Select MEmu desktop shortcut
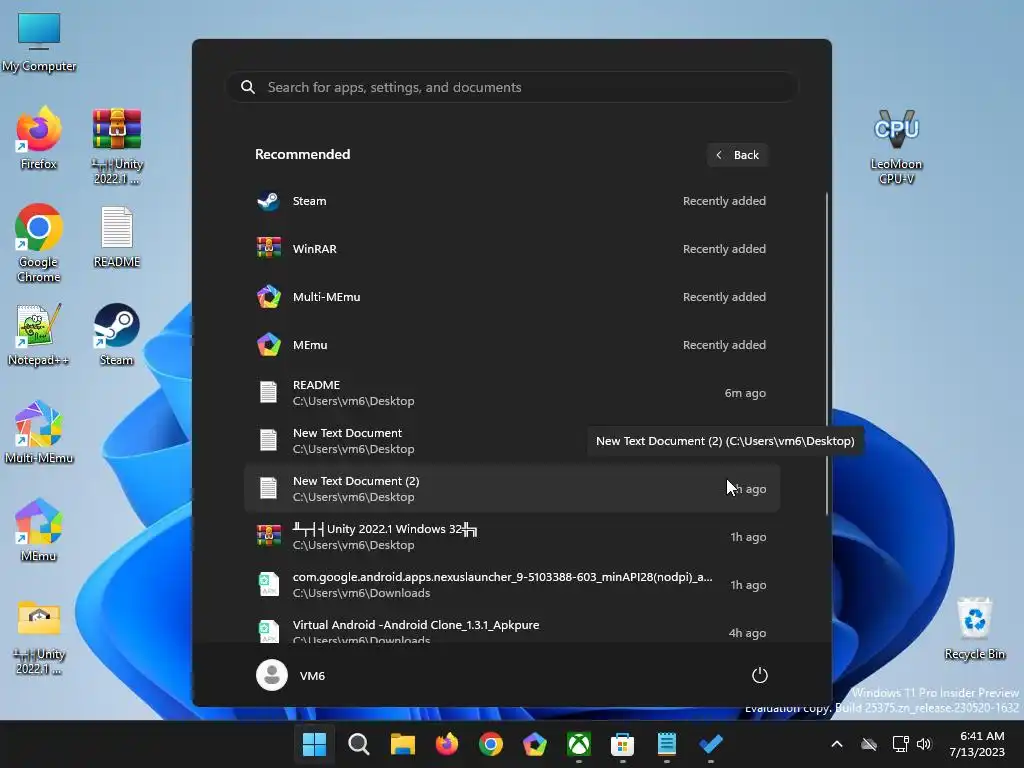The image size is (1024, 768). (39, 530)
